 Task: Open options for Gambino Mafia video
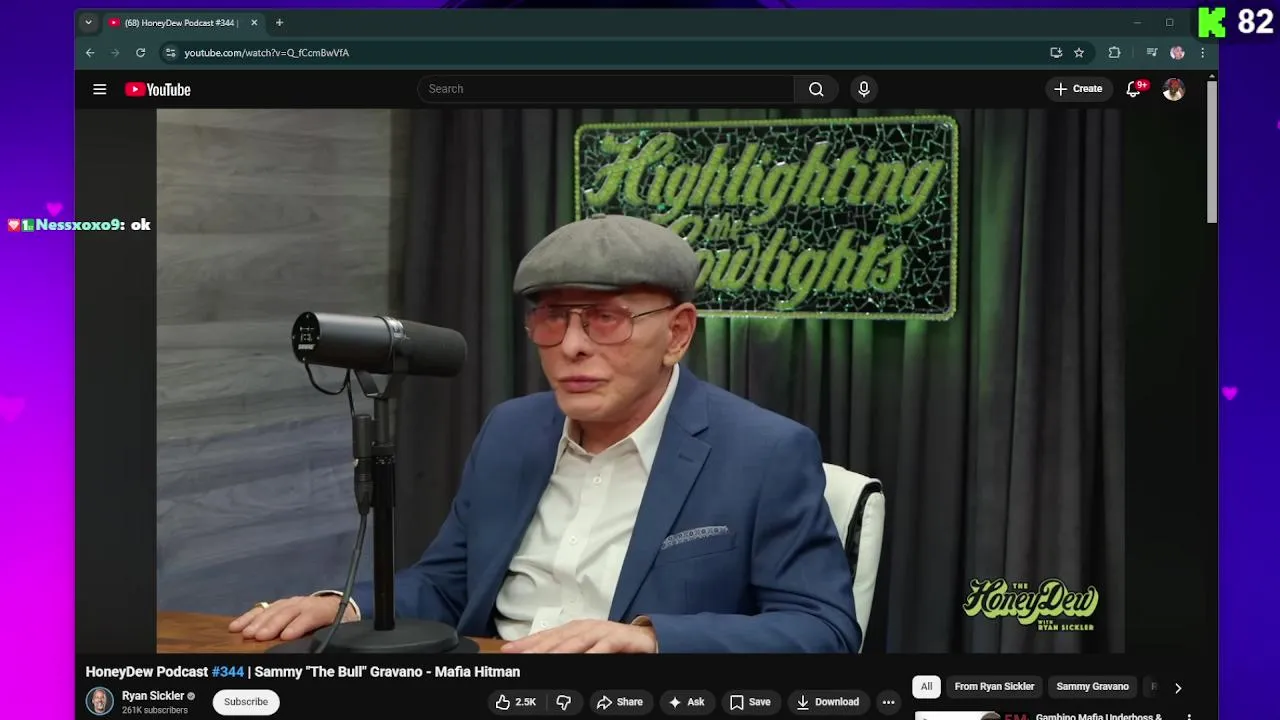coord(1189,717)
